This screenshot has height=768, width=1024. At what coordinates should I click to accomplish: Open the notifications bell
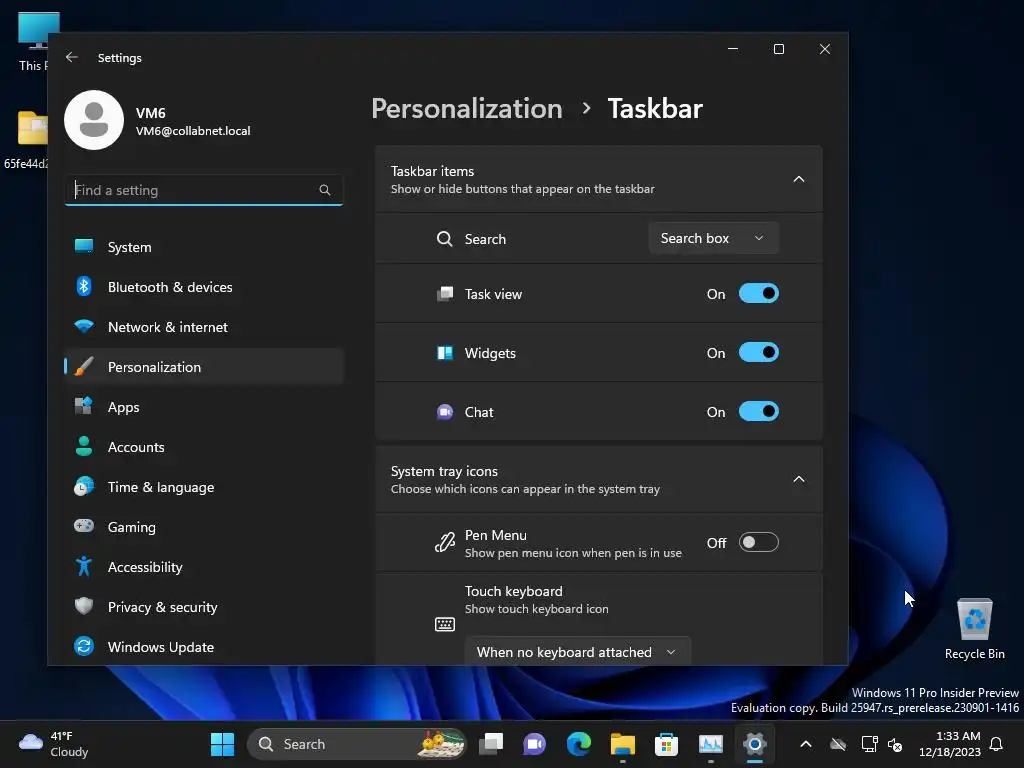coord(997,744)
